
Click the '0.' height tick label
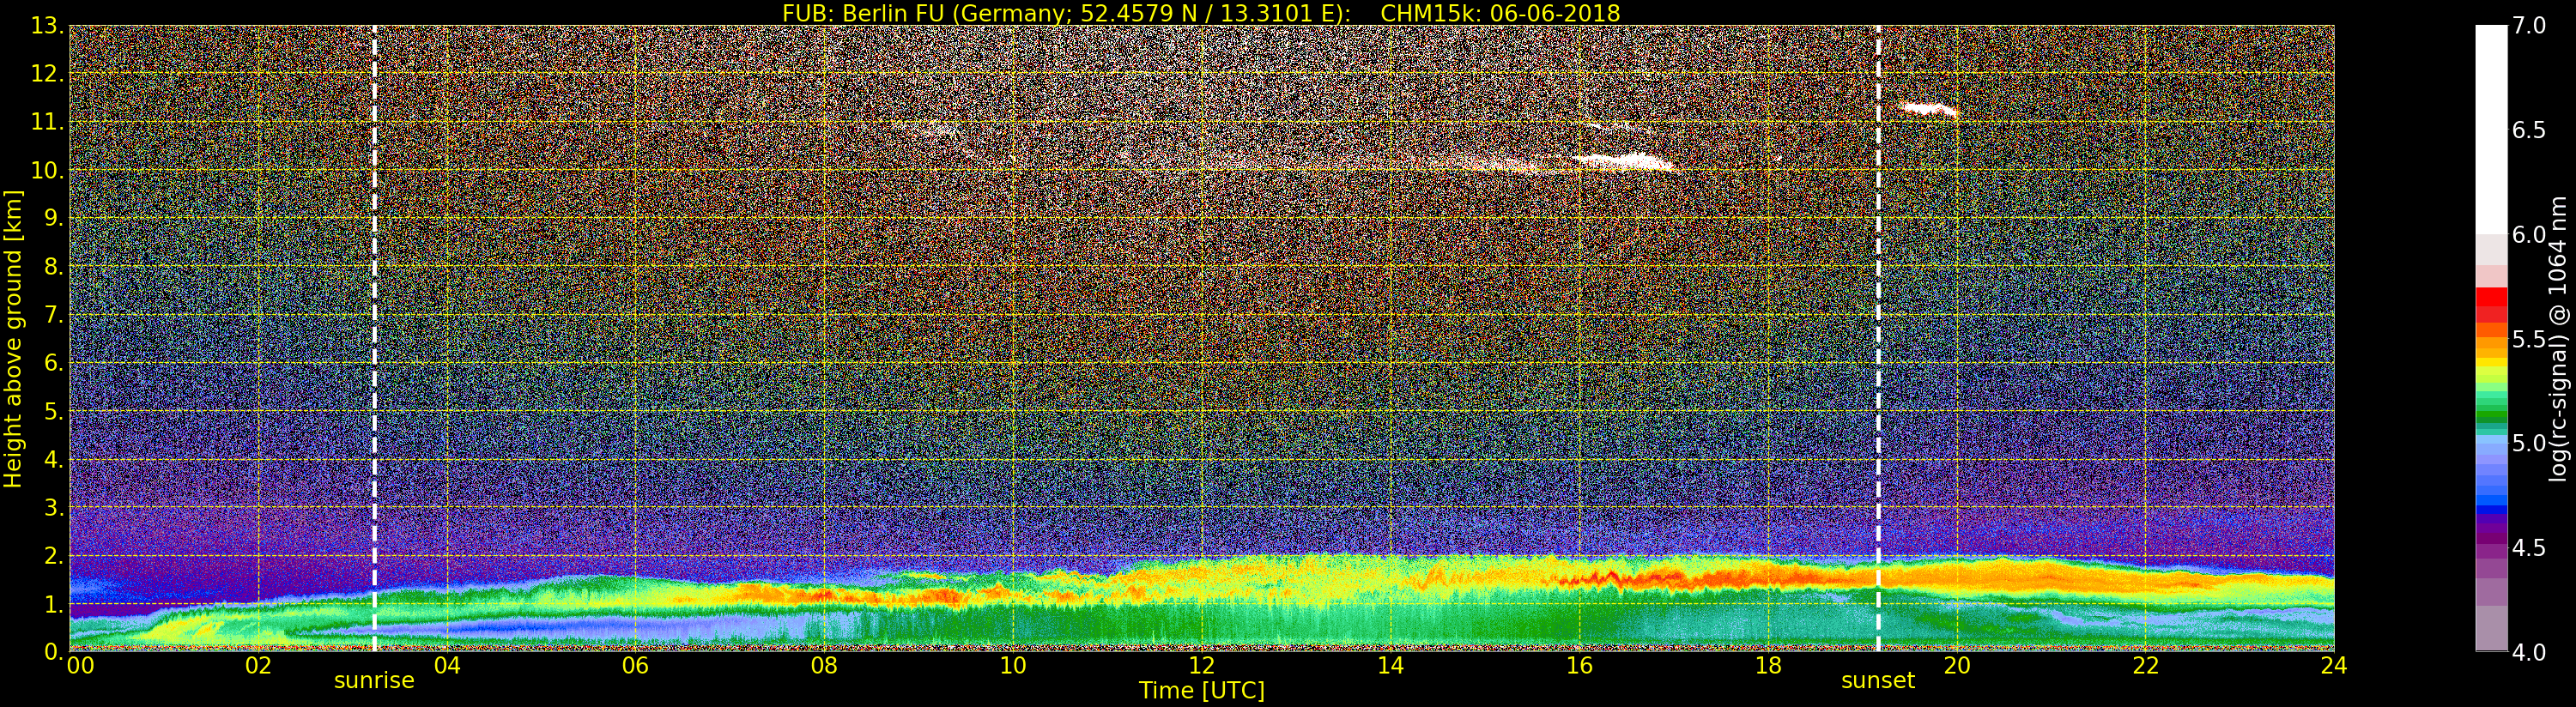pyautogui.click(x=54, y=651)
